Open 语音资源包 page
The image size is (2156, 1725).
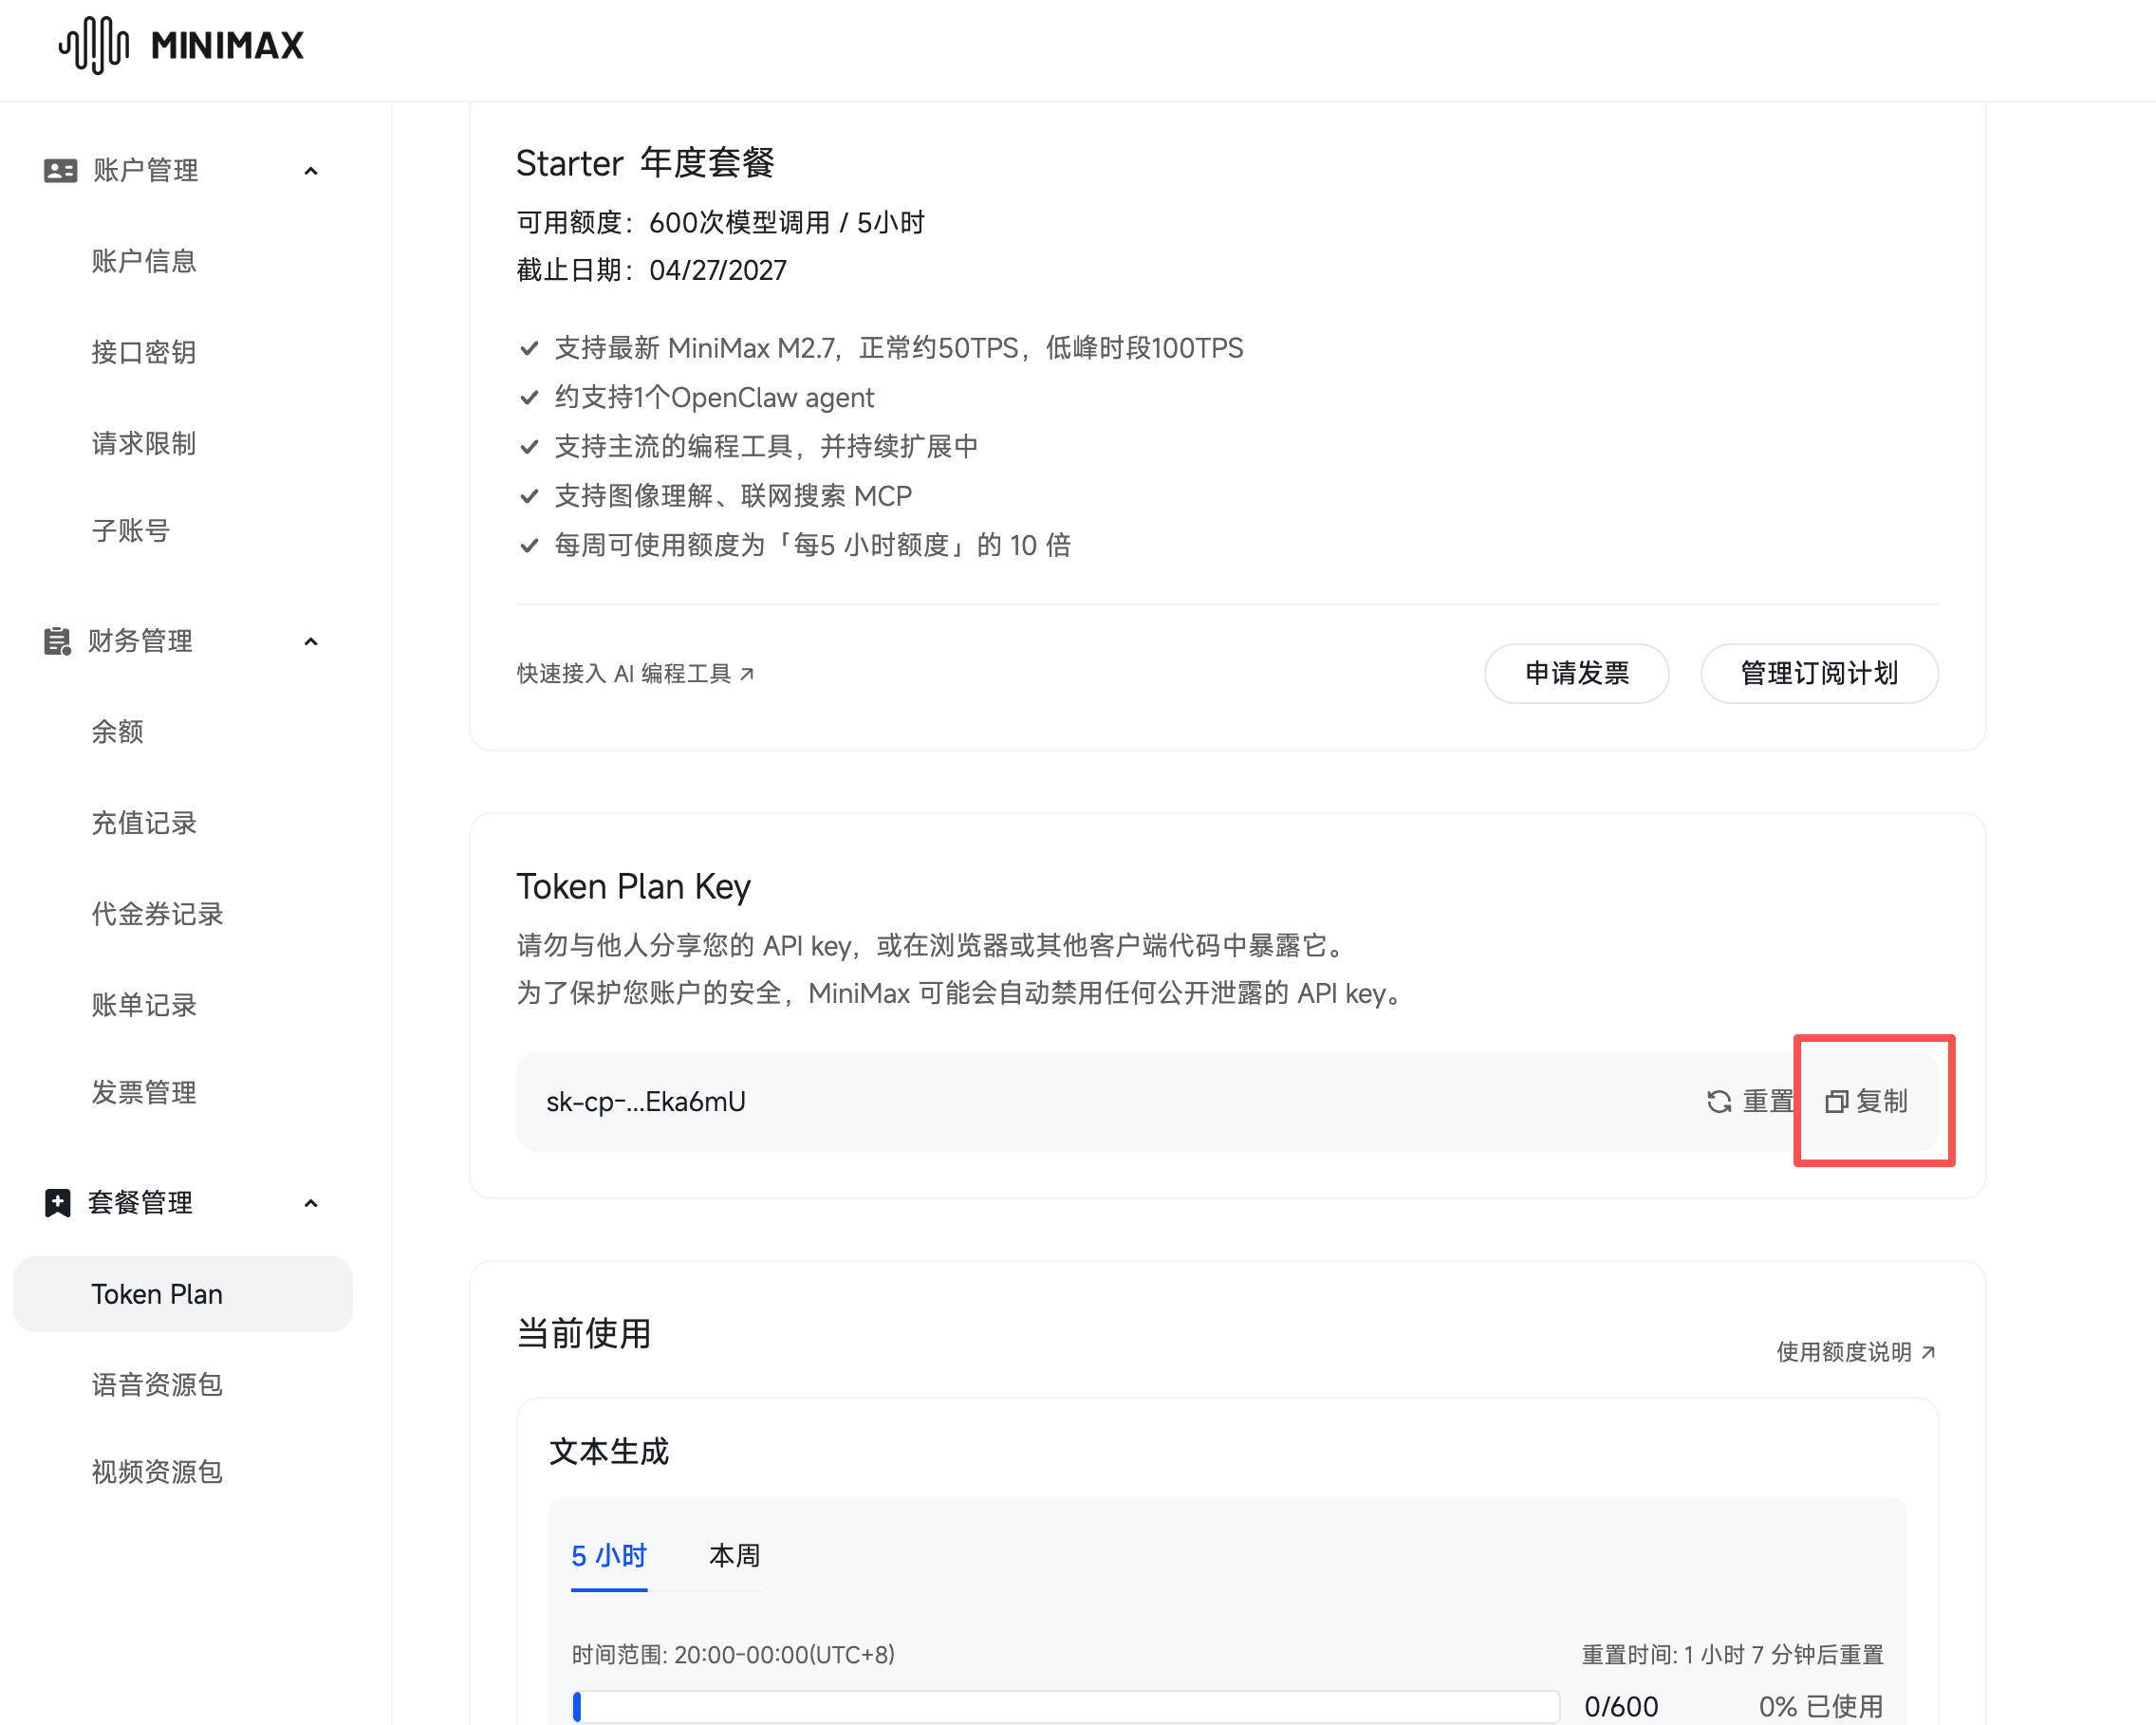coord(156,1384)
